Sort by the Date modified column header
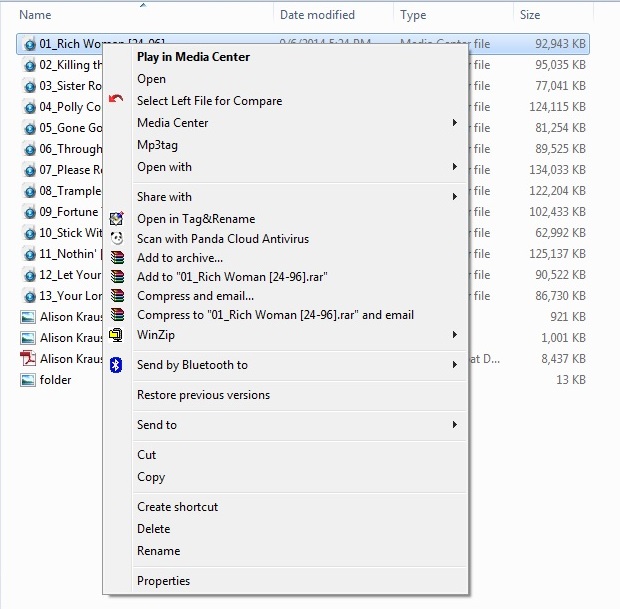This screenshot has width=620, height=609. pyautogui.click(x=317, y=15)
